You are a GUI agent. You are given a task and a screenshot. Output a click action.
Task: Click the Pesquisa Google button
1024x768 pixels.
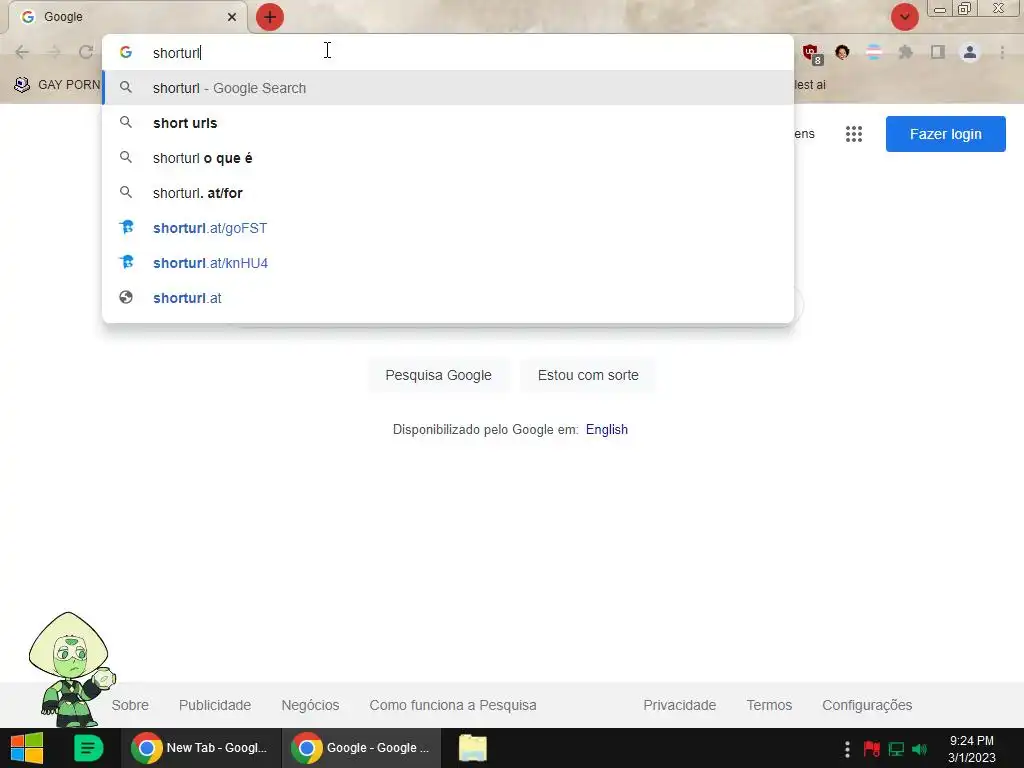438,376
